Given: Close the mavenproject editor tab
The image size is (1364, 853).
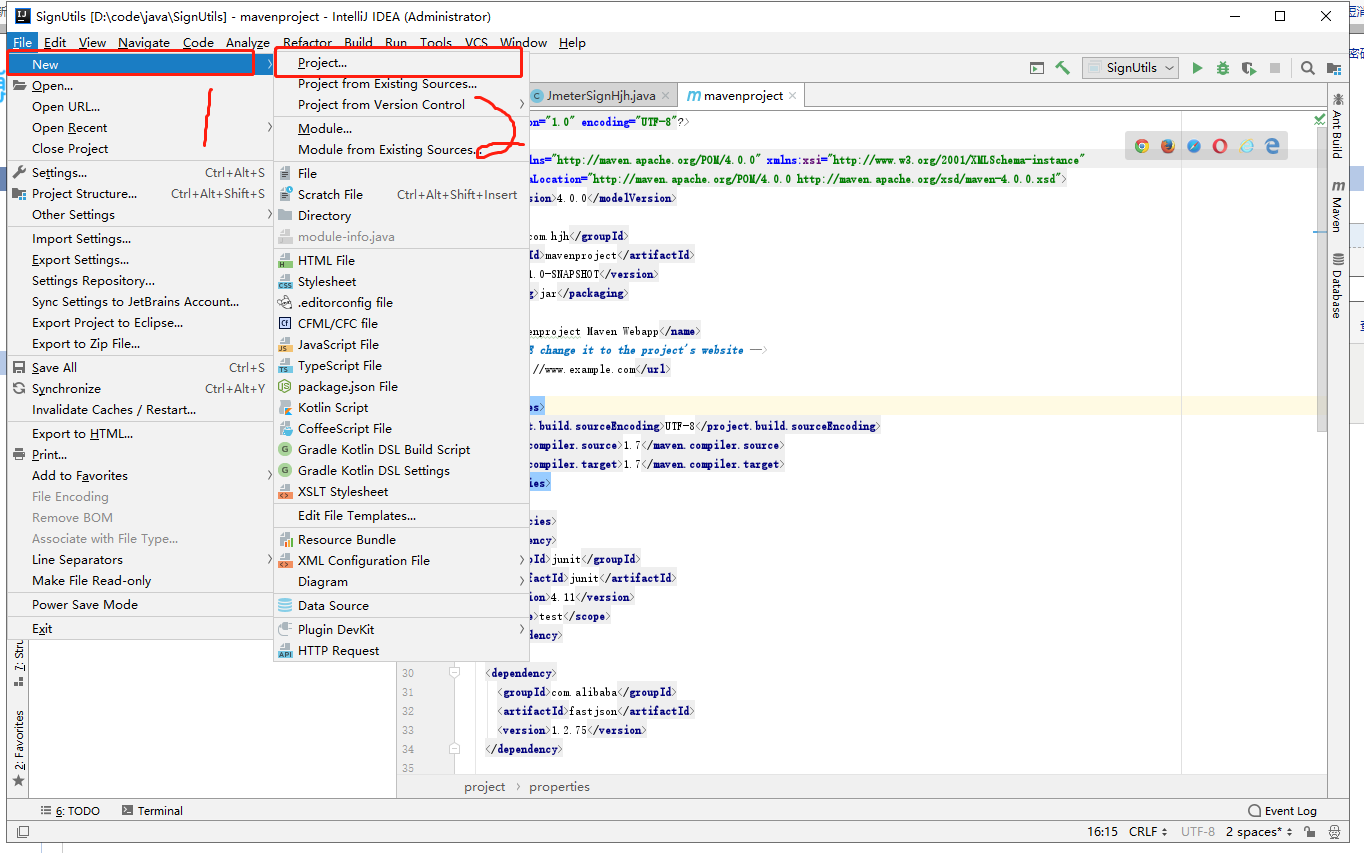Looking at the screenshot, I should (793, 96).
